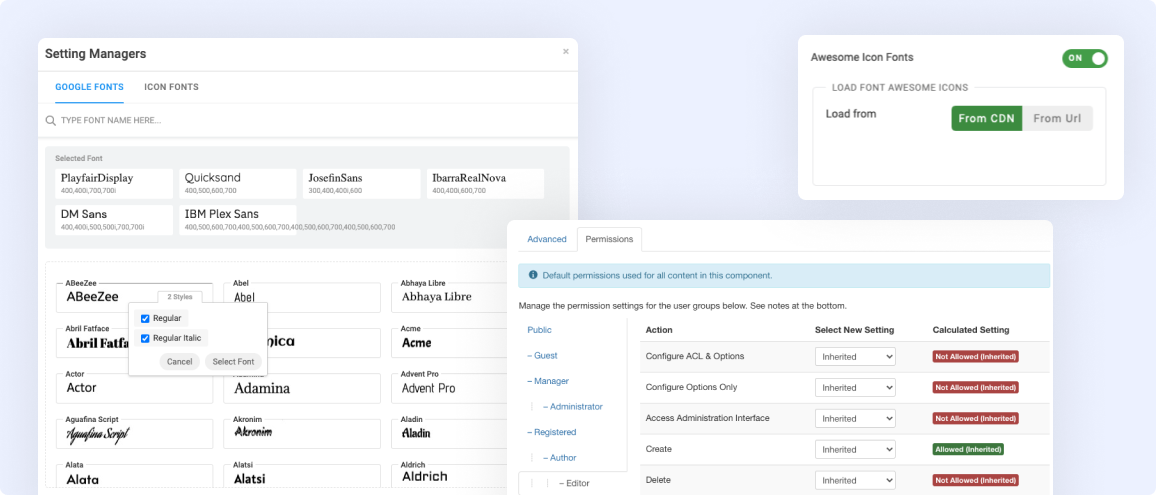Choose the Adamina font preview
1156x495 pixels.
click(x=302, y=388)
